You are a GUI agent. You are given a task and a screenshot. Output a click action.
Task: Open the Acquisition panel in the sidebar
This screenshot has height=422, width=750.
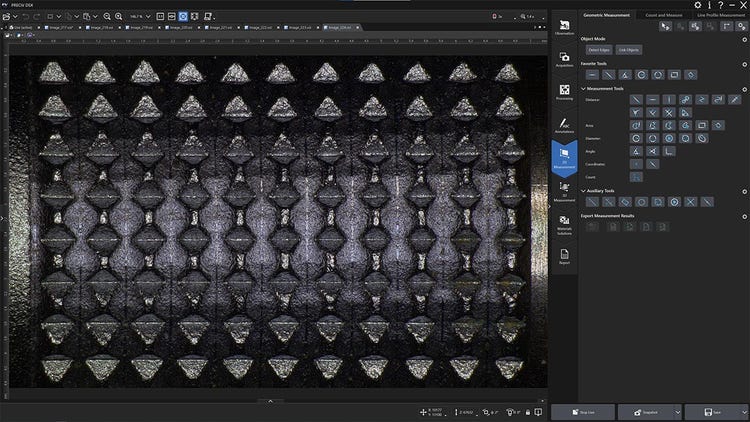click(564, 60)
